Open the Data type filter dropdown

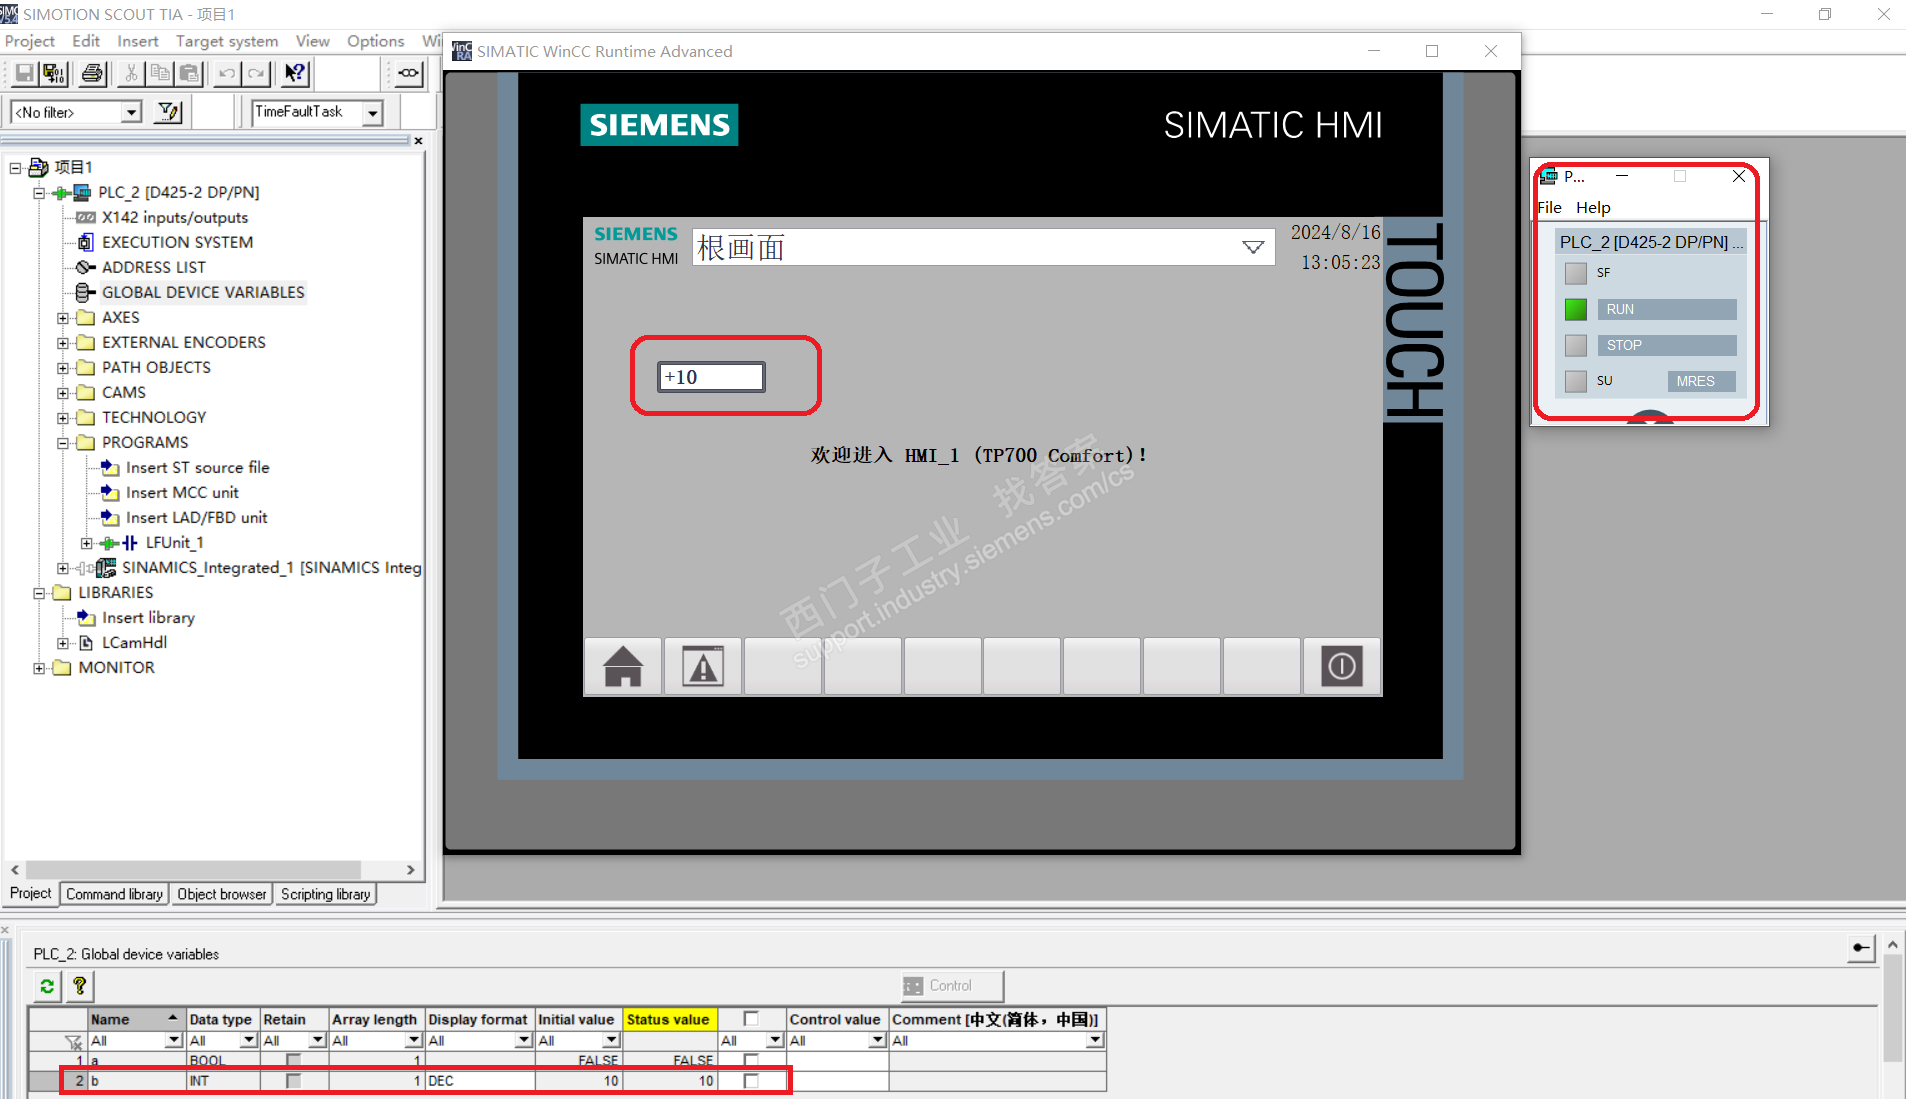pyautogui.click(x=249, y=1041)
